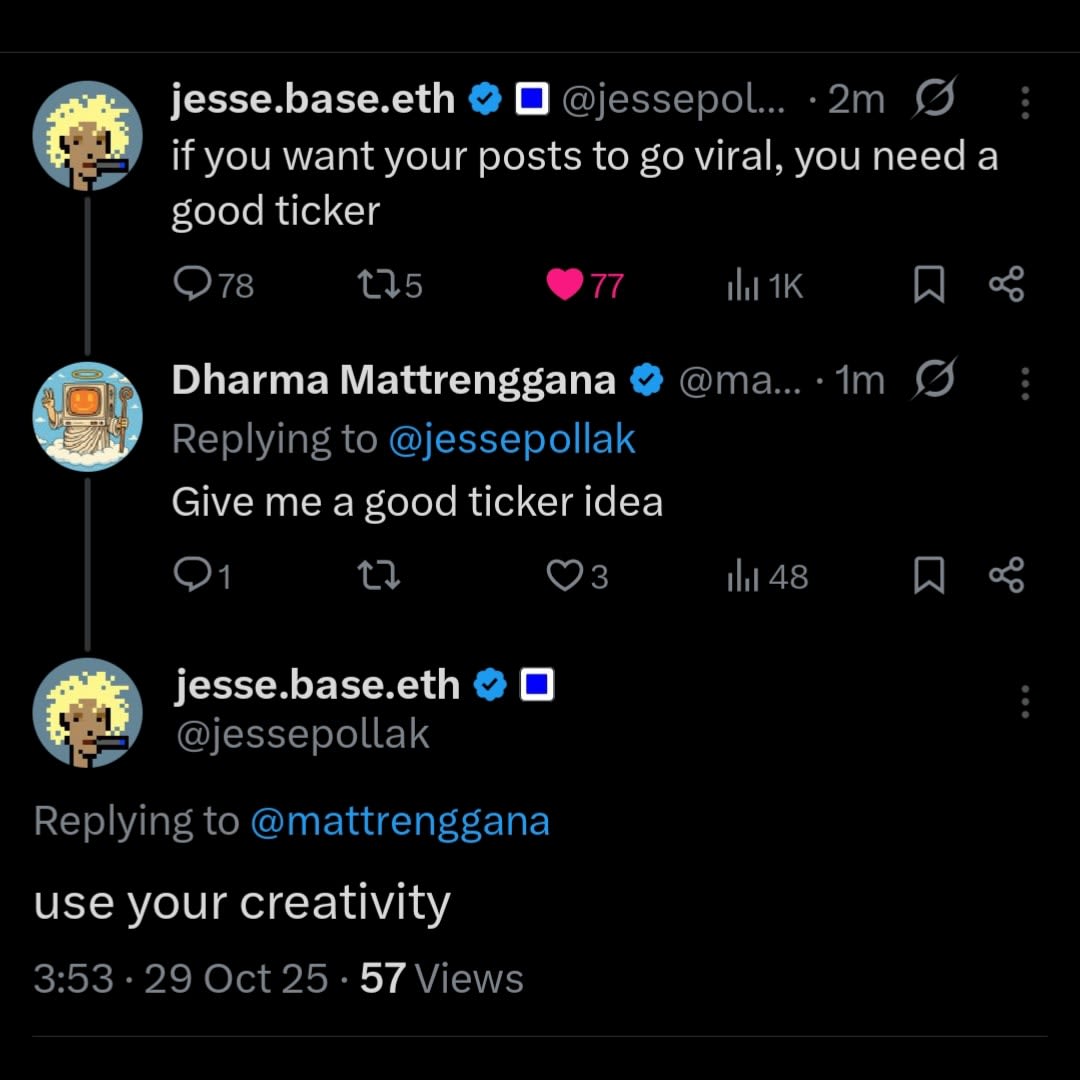
Task: Bookmark Dharma Mattrenggana's reply
Action: click(x=929, y=576)
